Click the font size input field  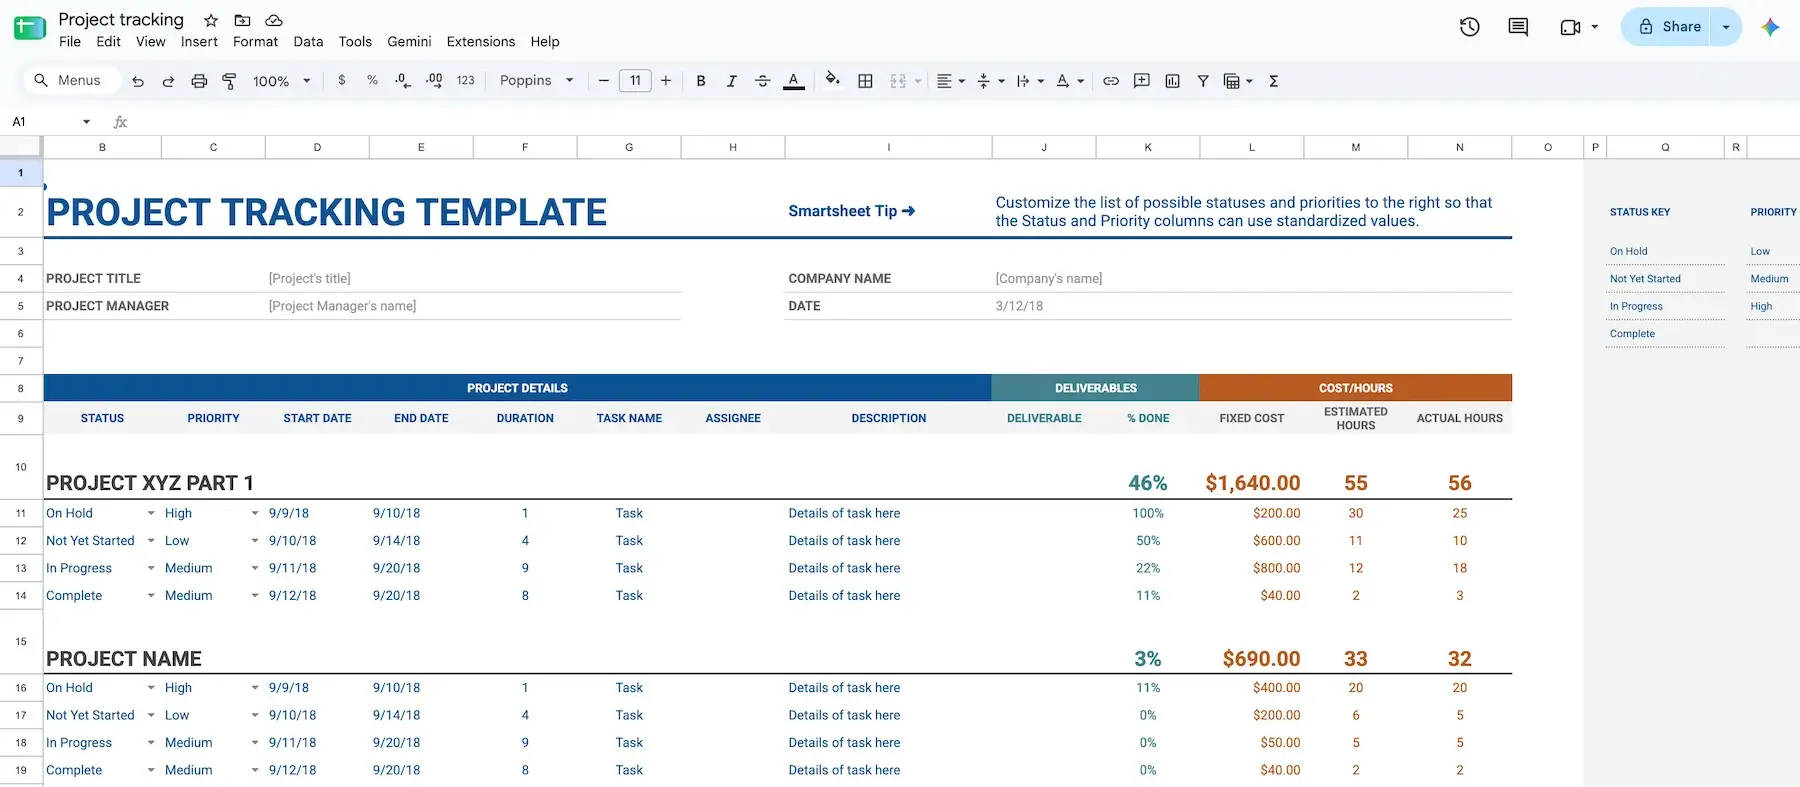pyautogui.click(x=635, y=81)
